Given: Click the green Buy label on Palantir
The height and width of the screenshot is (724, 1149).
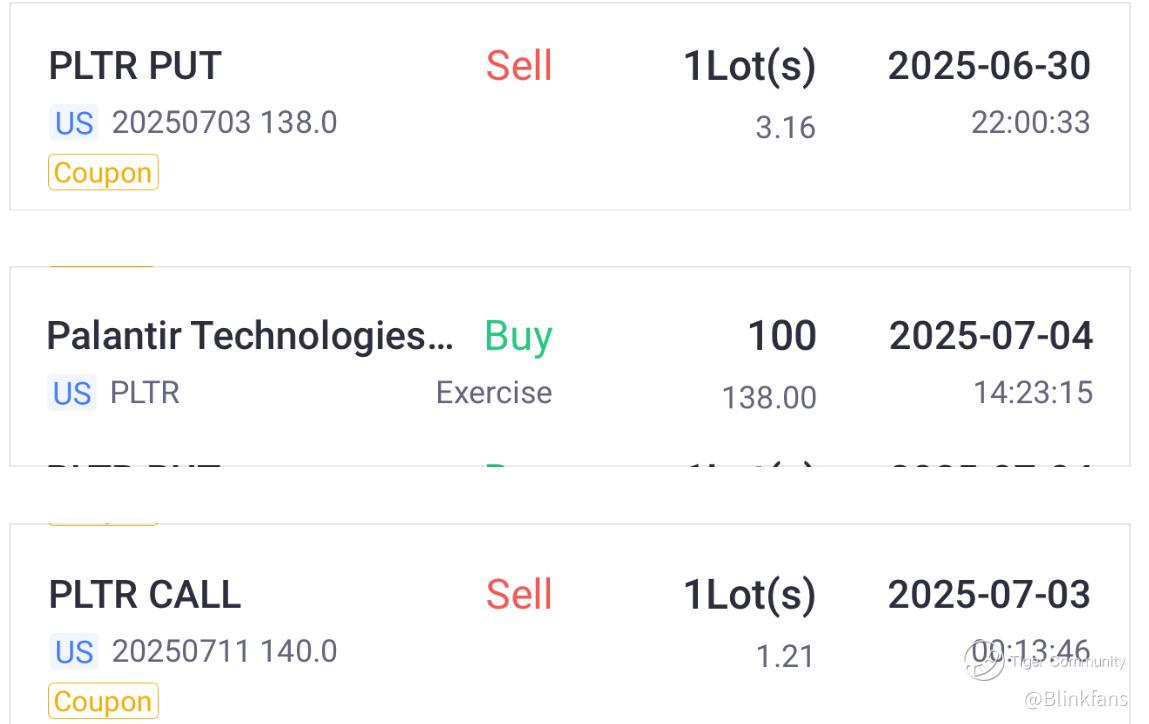Looking at the screenshot, I should 518,336.
